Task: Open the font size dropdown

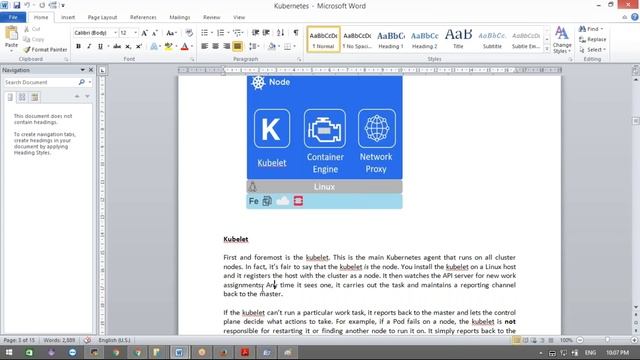Action: (x=136, y=33)
